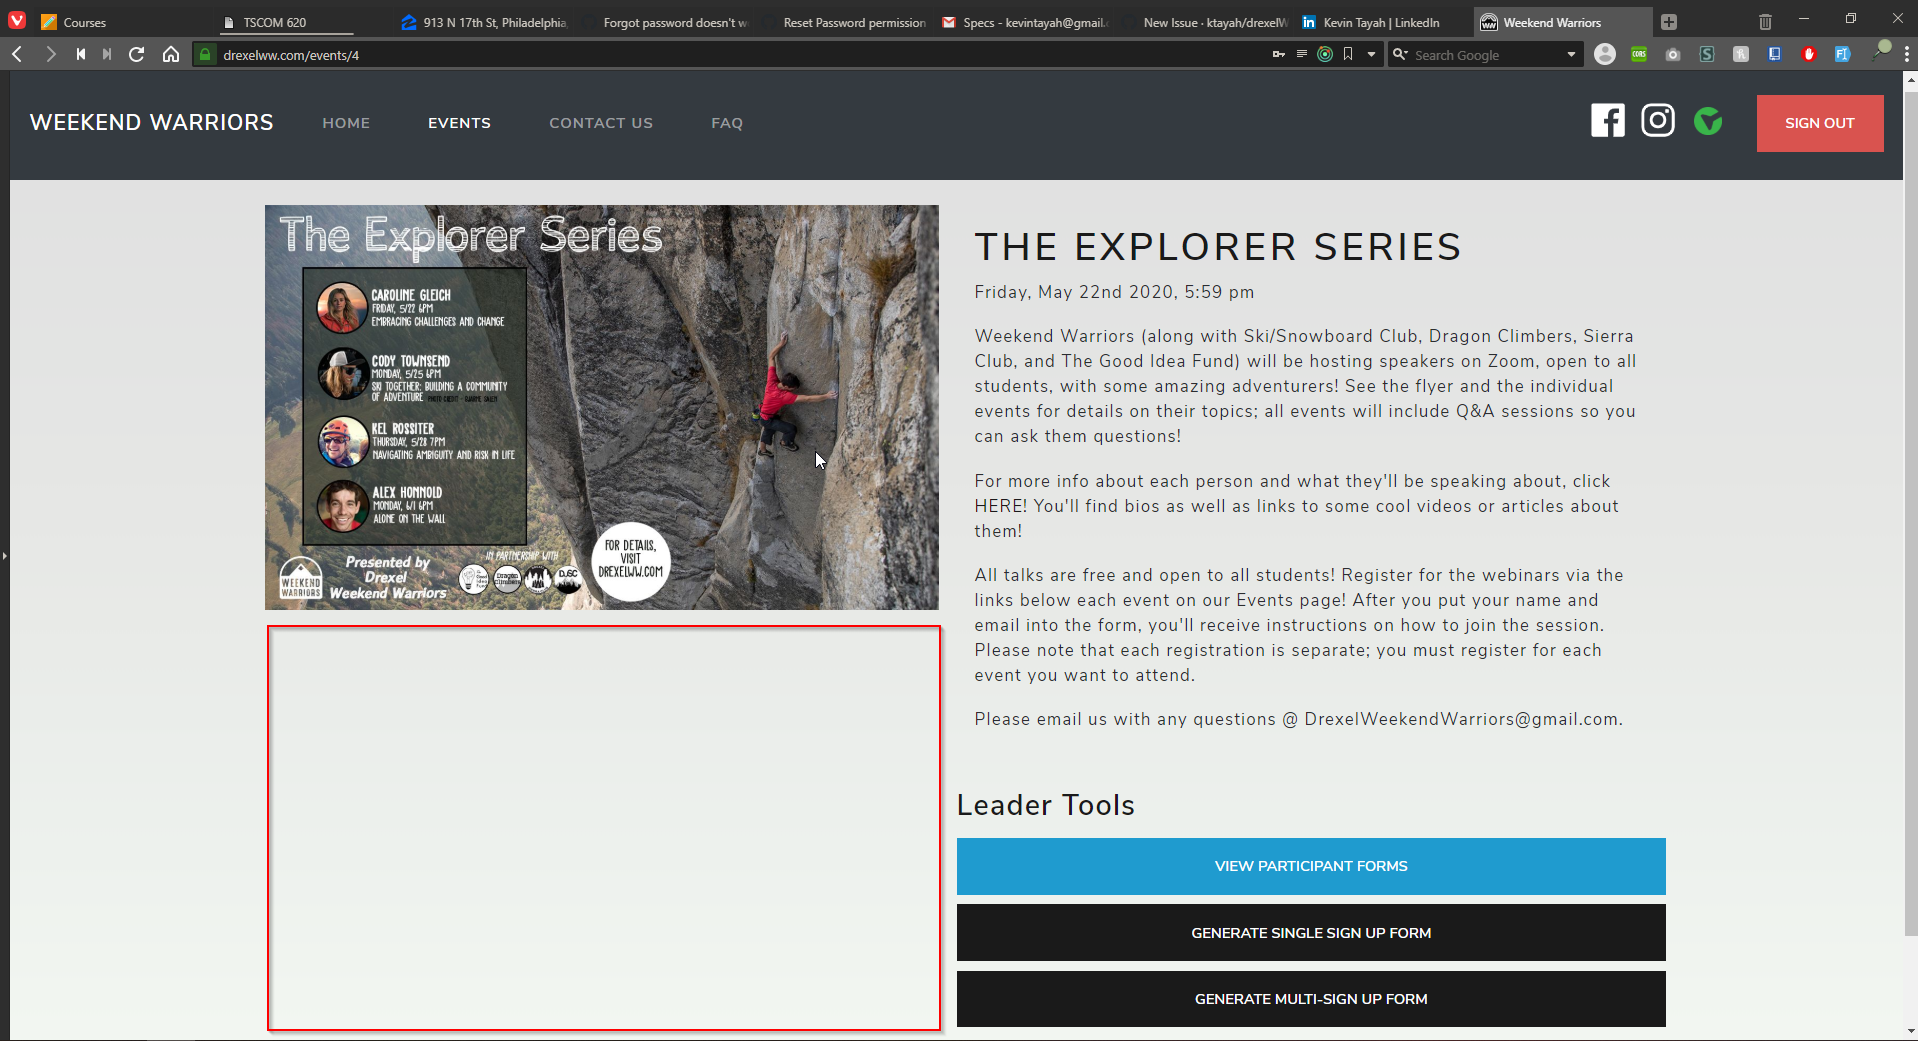Click the fast forward navigation button
Viewport: 1918px width, 1041px height.
click(x=107, y=54)
